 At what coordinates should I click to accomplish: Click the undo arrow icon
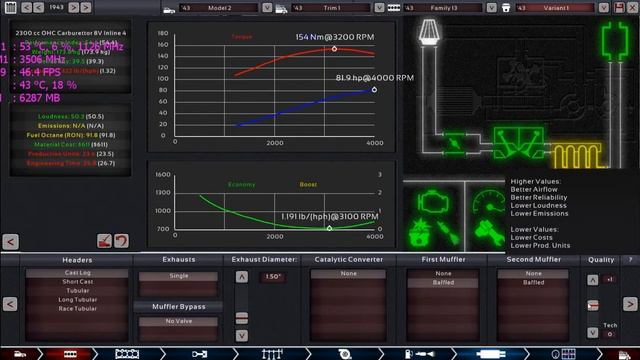[121, 241]
